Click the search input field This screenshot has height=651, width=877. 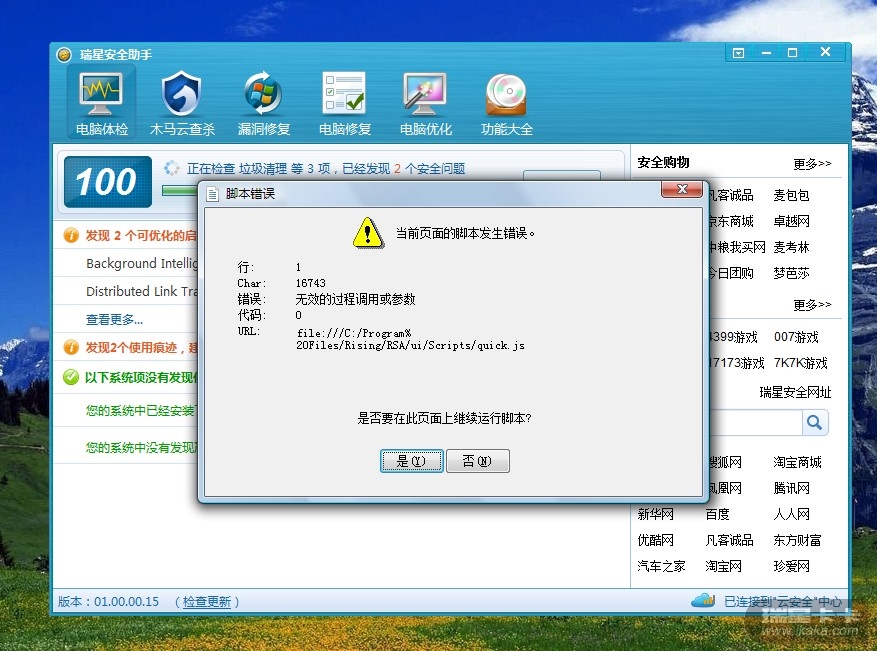pos(755,422)
